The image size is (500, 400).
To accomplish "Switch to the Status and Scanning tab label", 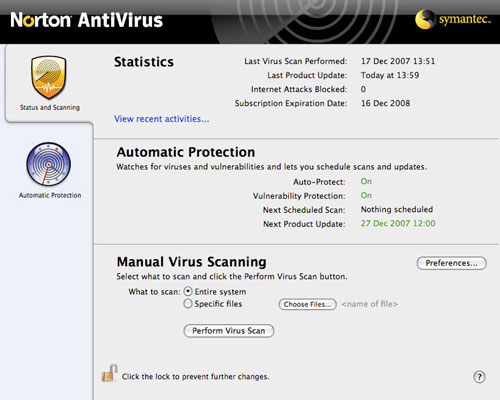I will [50, 107].
